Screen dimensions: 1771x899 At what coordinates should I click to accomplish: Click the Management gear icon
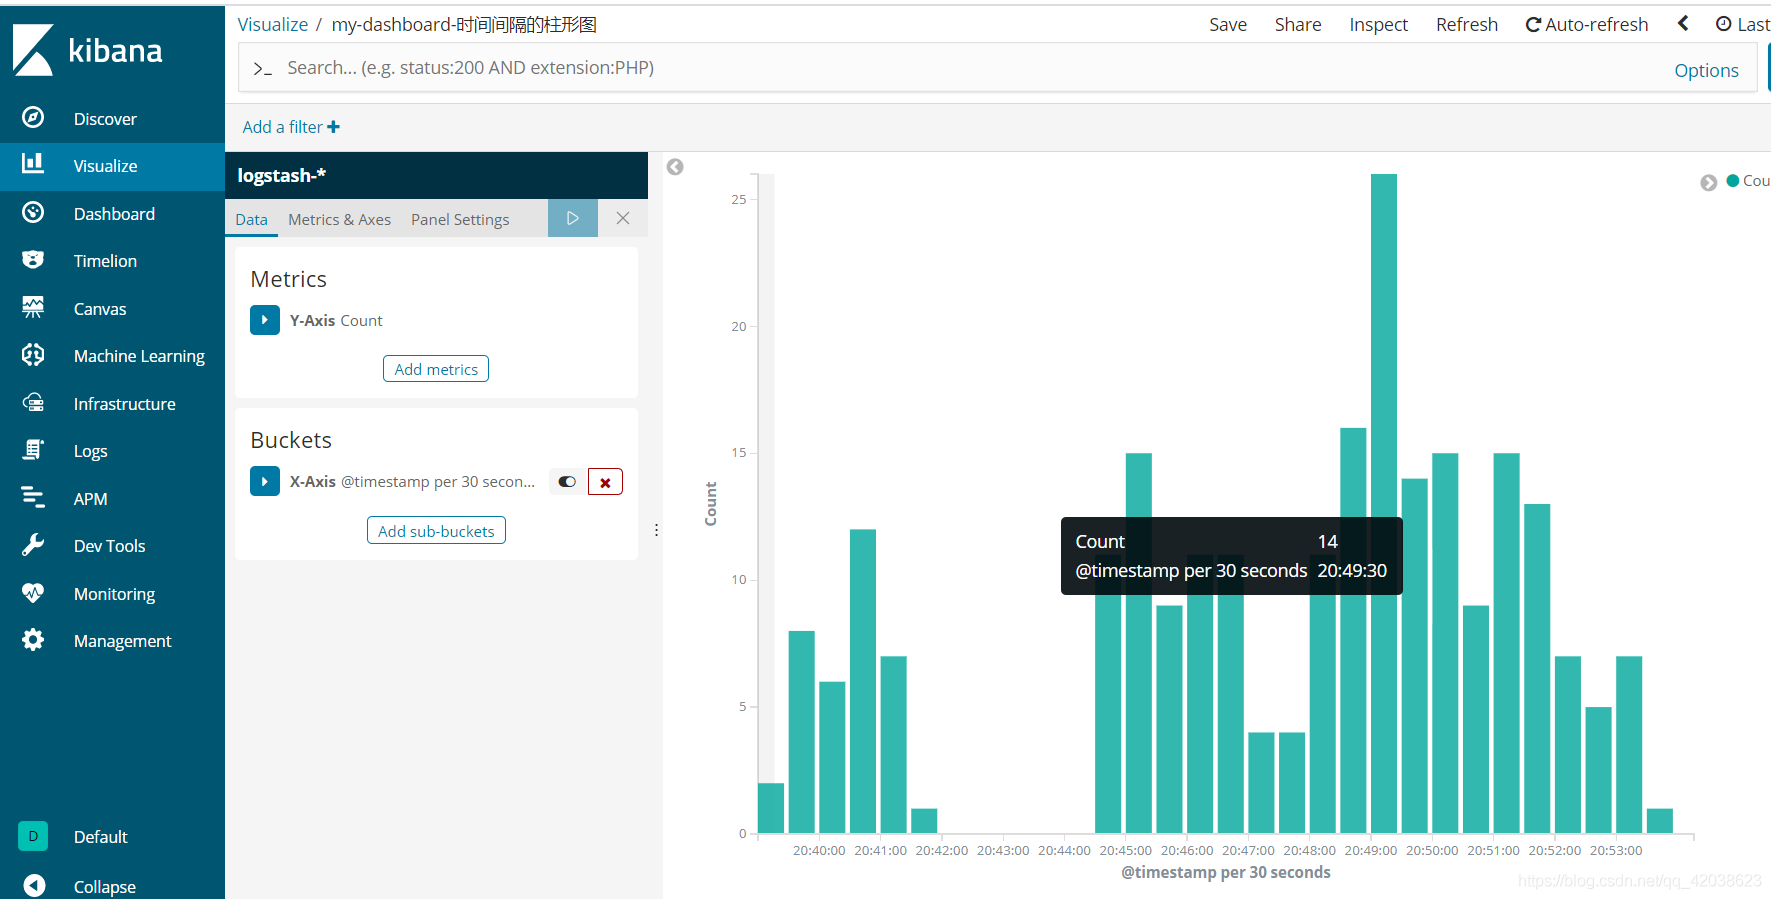point(33,640)
